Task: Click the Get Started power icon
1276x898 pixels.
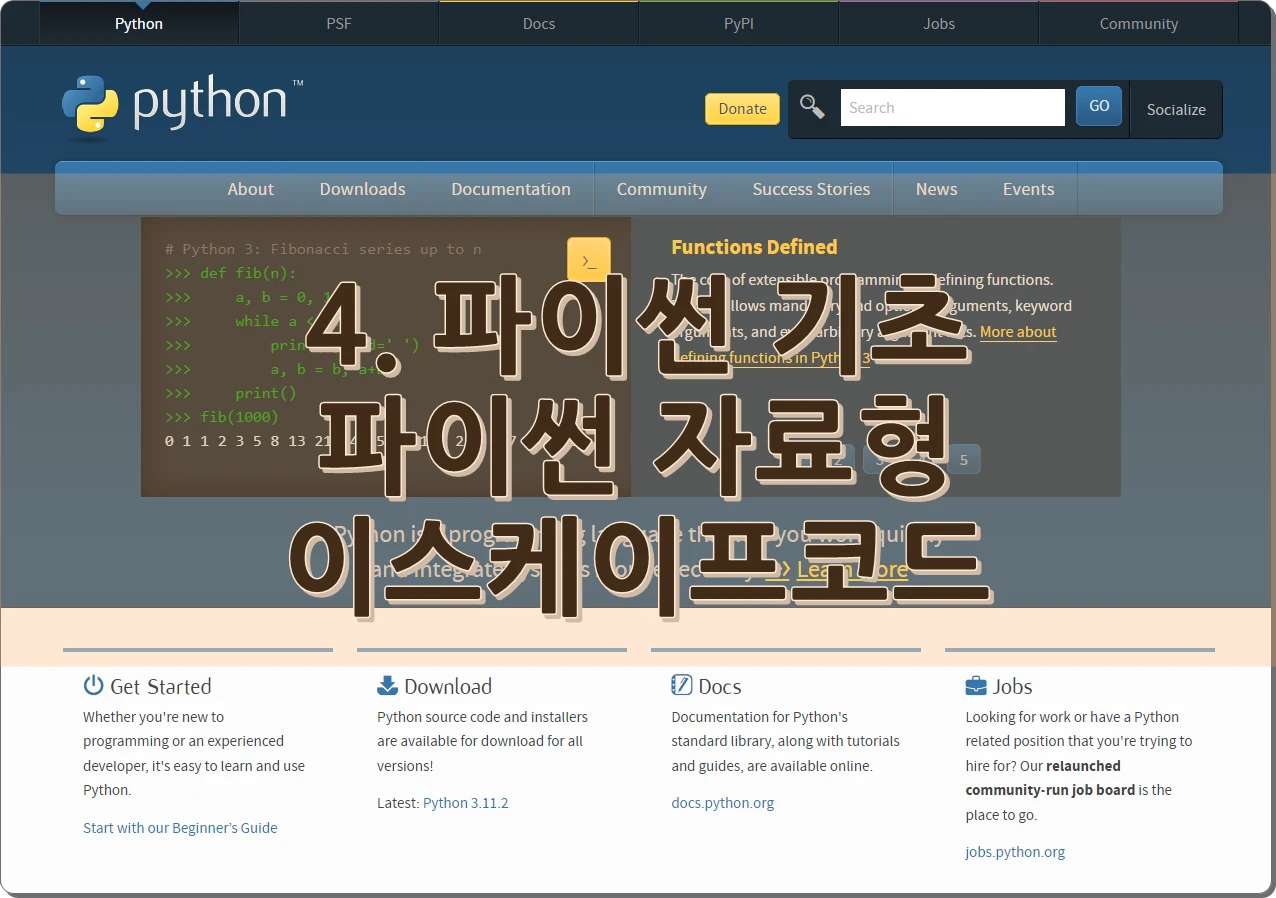Action: tap(94, 685)
